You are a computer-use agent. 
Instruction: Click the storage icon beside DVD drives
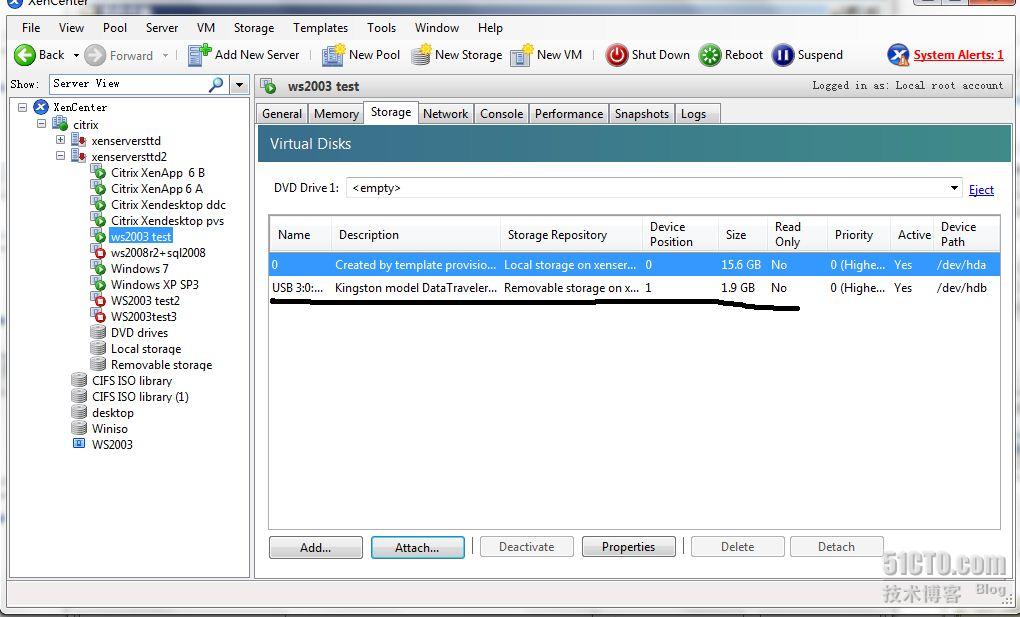coord(98,332)
